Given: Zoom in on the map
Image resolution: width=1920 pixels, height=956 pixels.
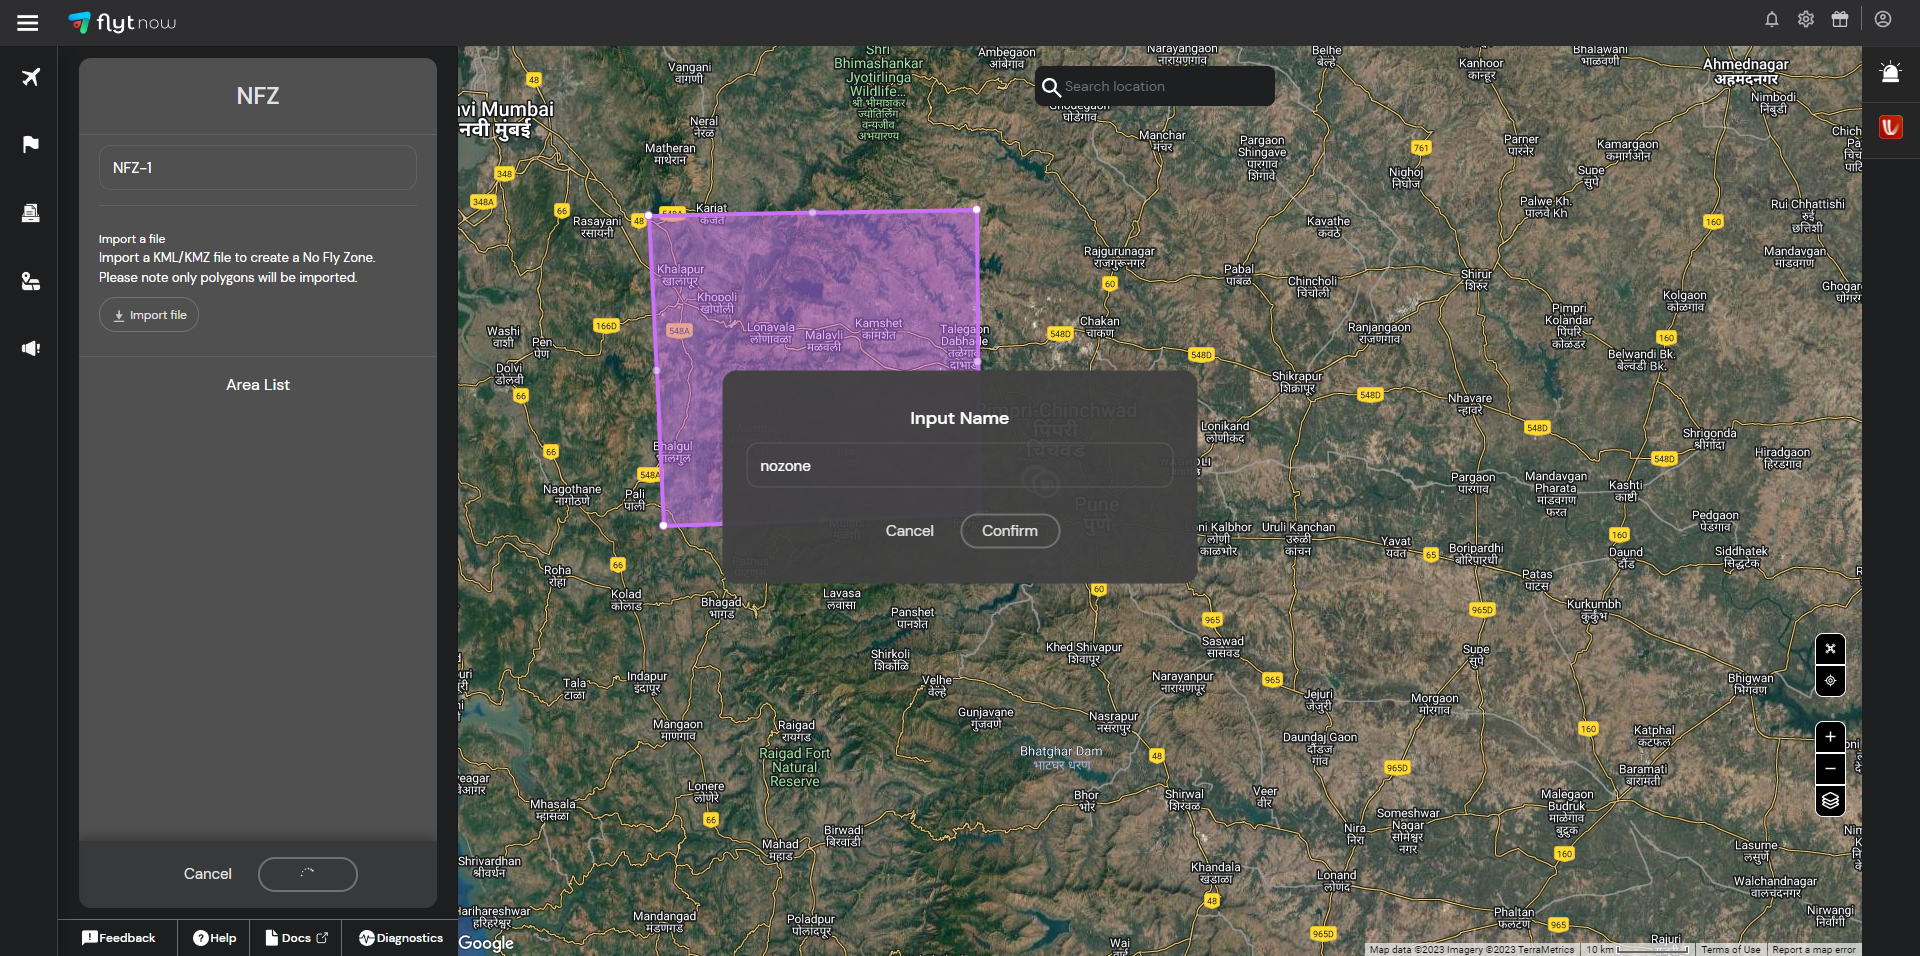Looking at the screenshot, I should click(1829, 737).
